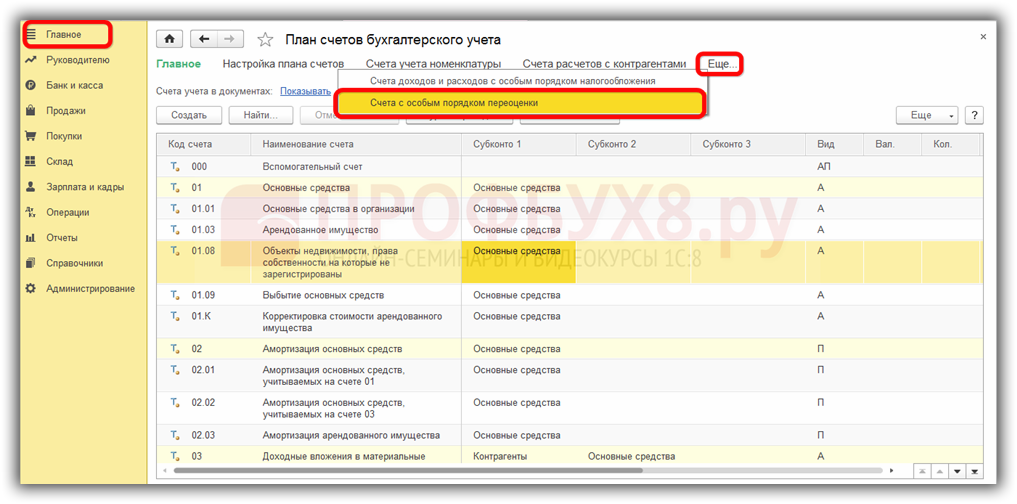Viewport: 1017px width, 504px height.
Task: Click the Продажи shopping bag icon
Action: 30,110
